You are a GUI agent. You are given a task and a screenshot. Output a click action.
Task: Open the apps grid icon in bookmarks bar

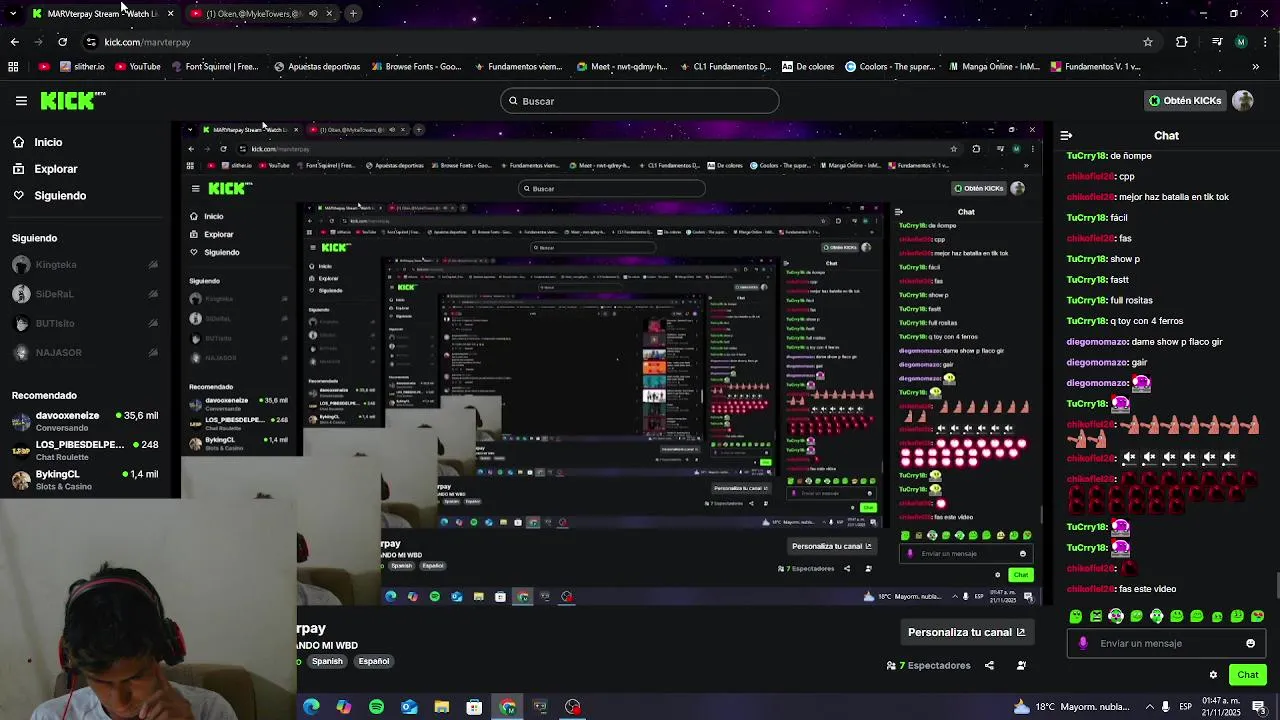[13, 67]
